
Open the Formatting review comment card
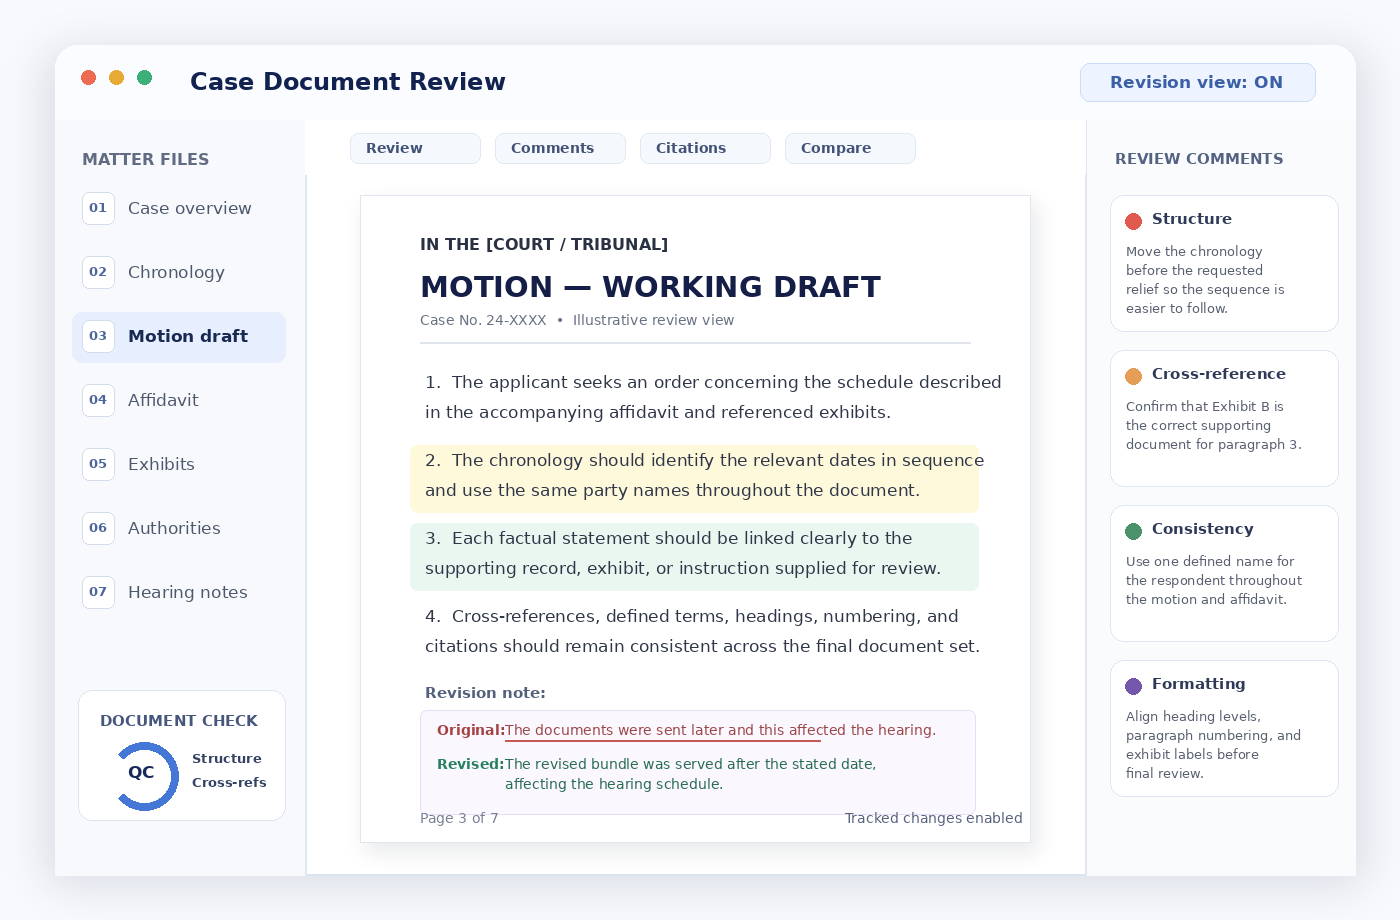[x=1224, y=728]
